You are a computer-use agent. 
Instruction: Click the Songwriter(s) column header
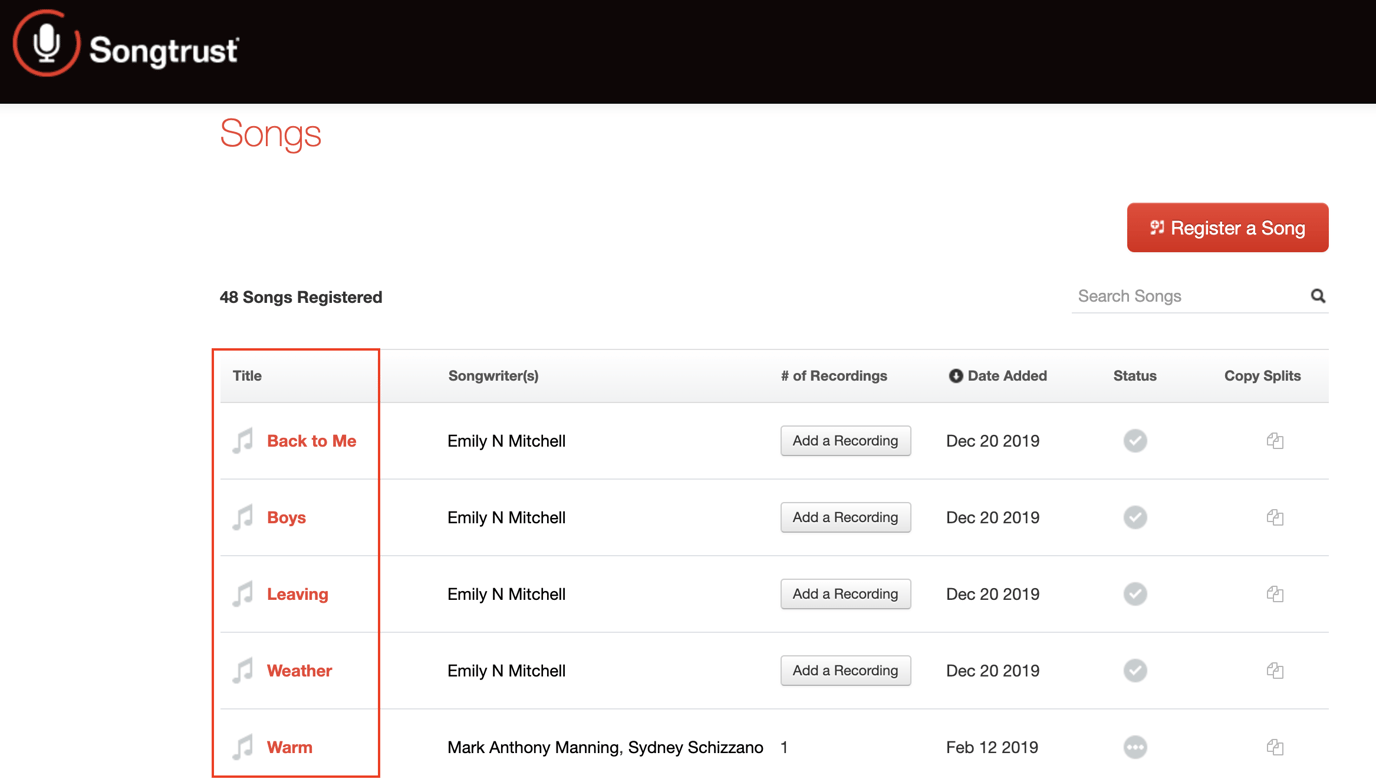(493, 376)
